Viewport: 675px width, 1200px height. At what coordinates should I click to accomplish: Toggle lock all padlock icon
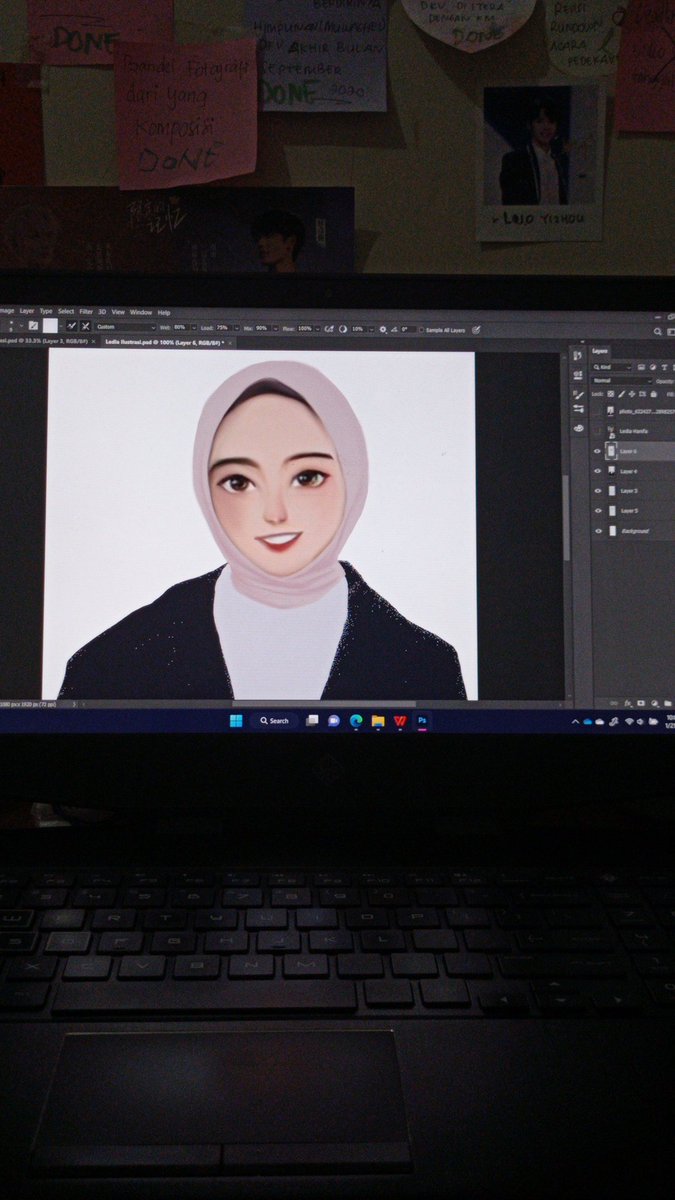click(653, 394)
